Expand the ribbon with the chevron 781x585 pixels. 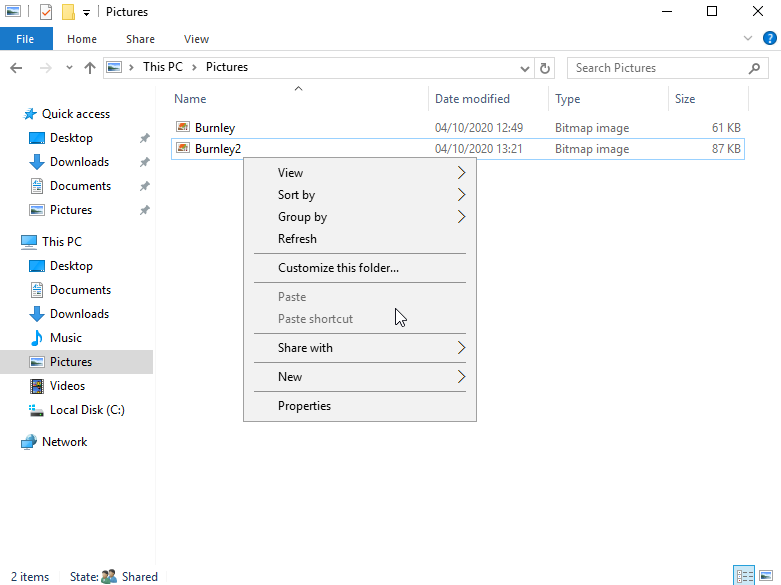(x=748, y=38)
